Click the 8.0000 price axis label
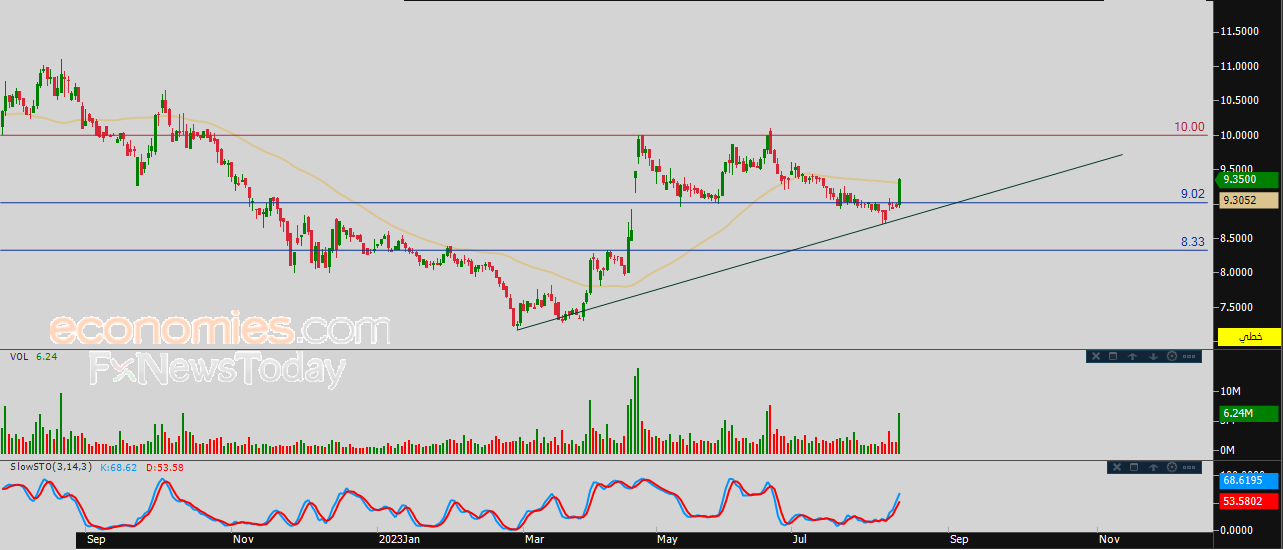The image size is (1283, 550). click(1236, 272)
